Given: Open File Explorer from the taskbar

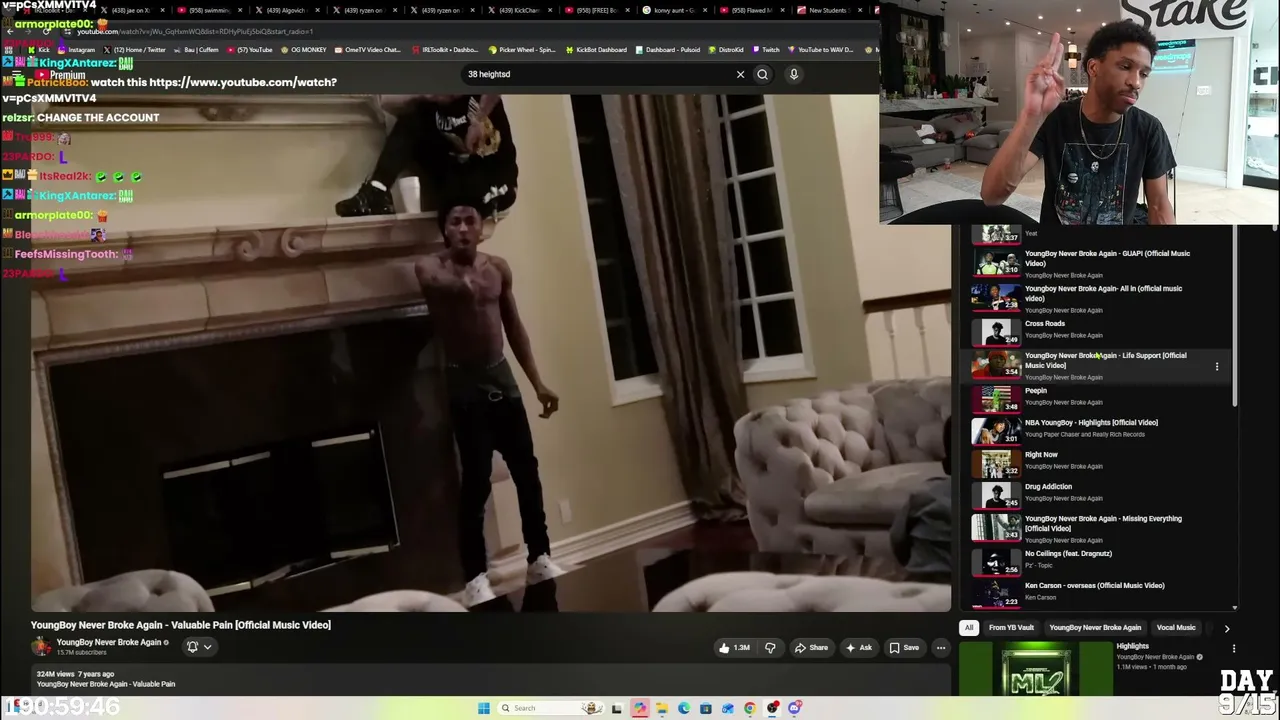Looking at the screenshot, I should pos(662,708).
